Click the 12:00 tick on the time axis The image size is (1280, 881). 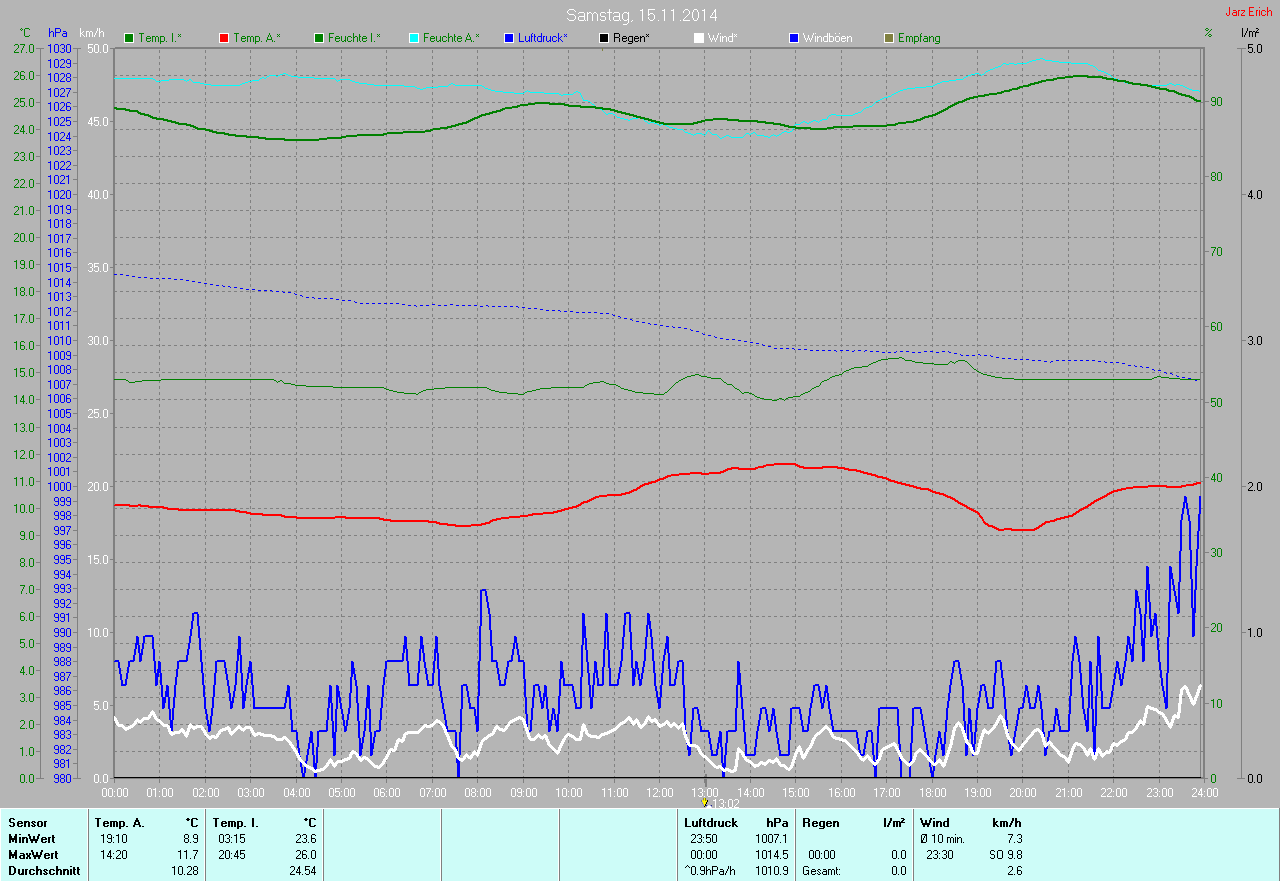click(659, 793)
